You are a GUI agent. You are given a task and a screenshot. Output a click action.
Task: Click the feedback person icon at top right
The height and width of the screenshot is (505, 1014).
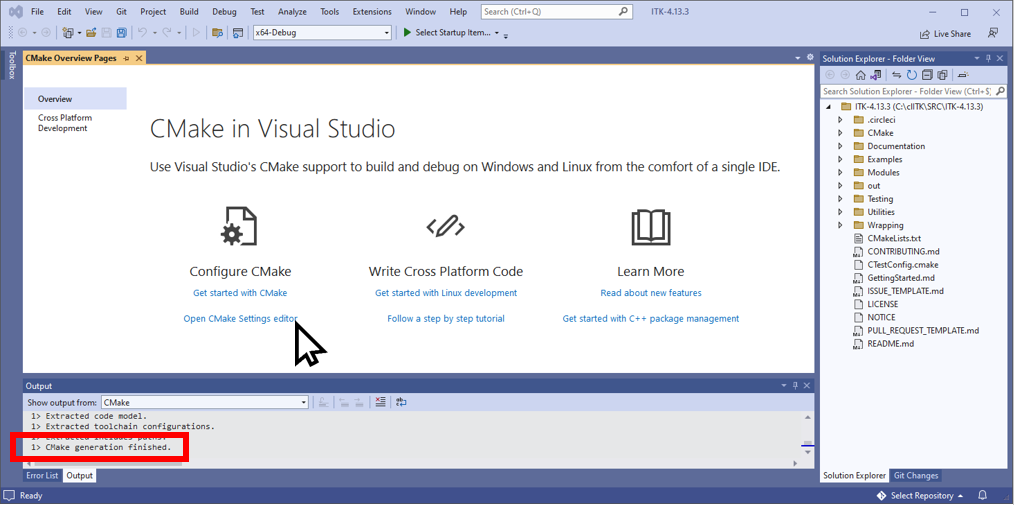pyautogui.click(x=993, y=33)
